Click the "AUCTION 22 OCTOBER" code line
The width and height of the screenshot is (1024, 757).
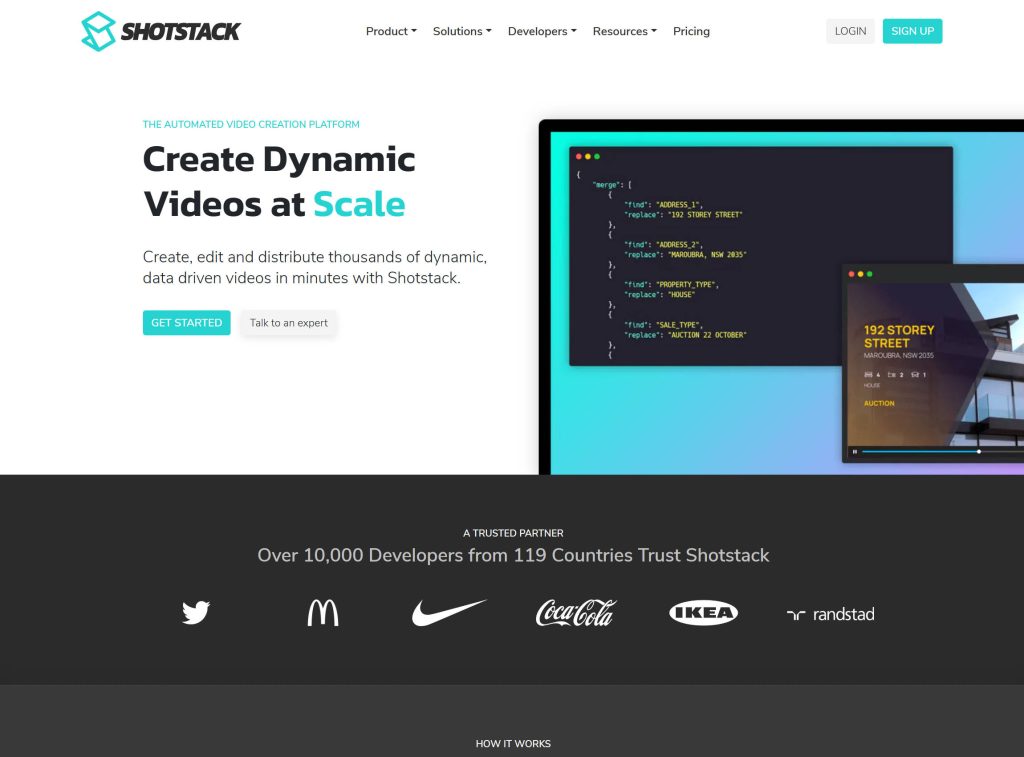click(685, 335)
